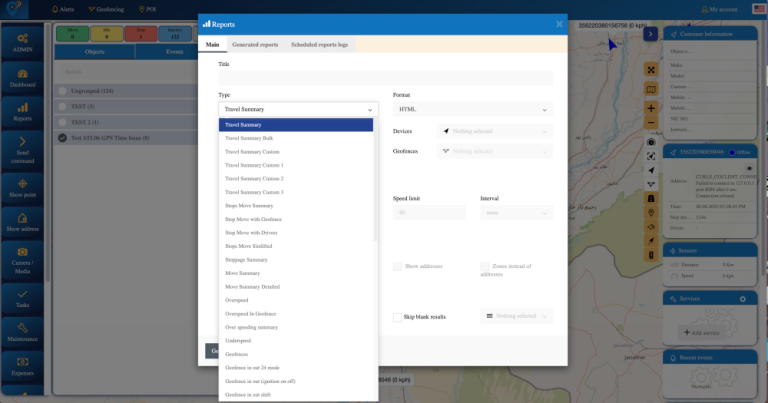Enable the Skip blank results checkbox
The height and width of the screenshot is (403, 768).
(397, 317)
